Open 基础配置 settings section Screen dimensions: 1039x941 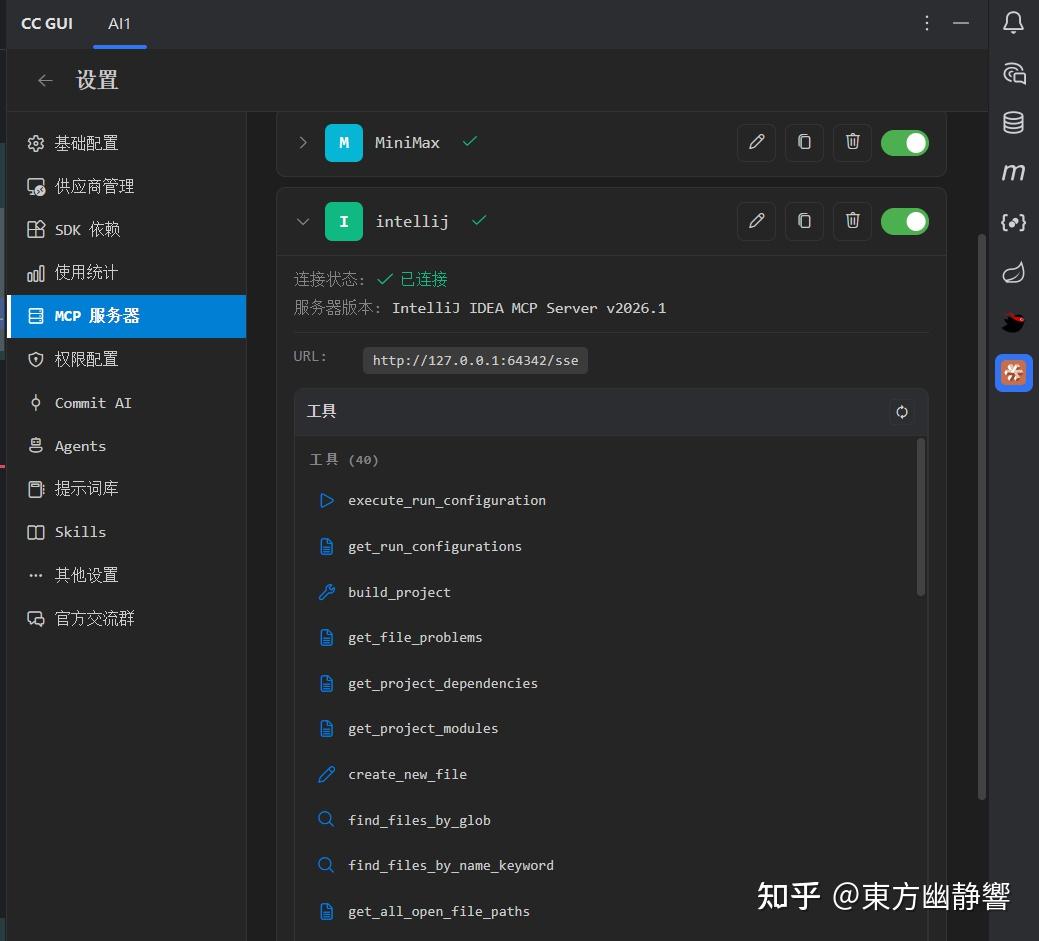[x=127, y=143]
